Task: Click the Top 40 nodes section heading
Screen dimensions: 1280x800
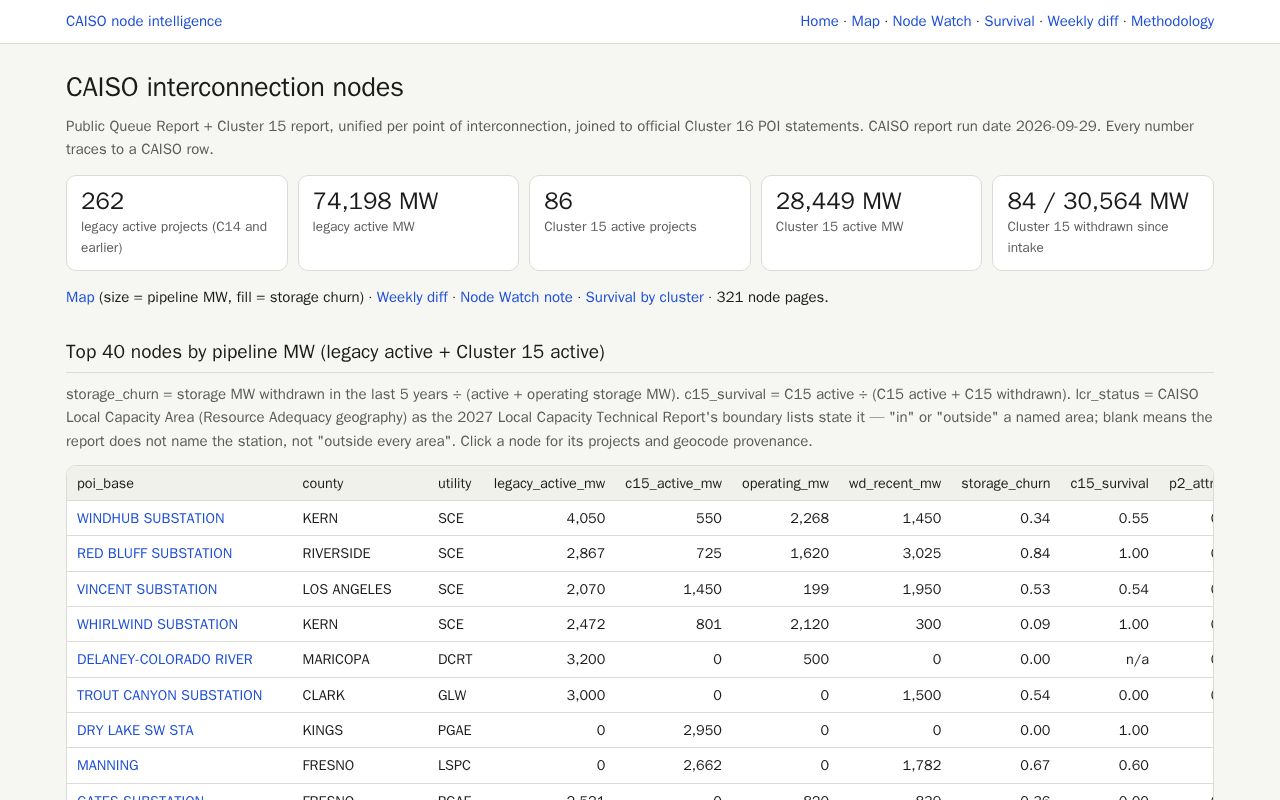Action: [335, 352]
